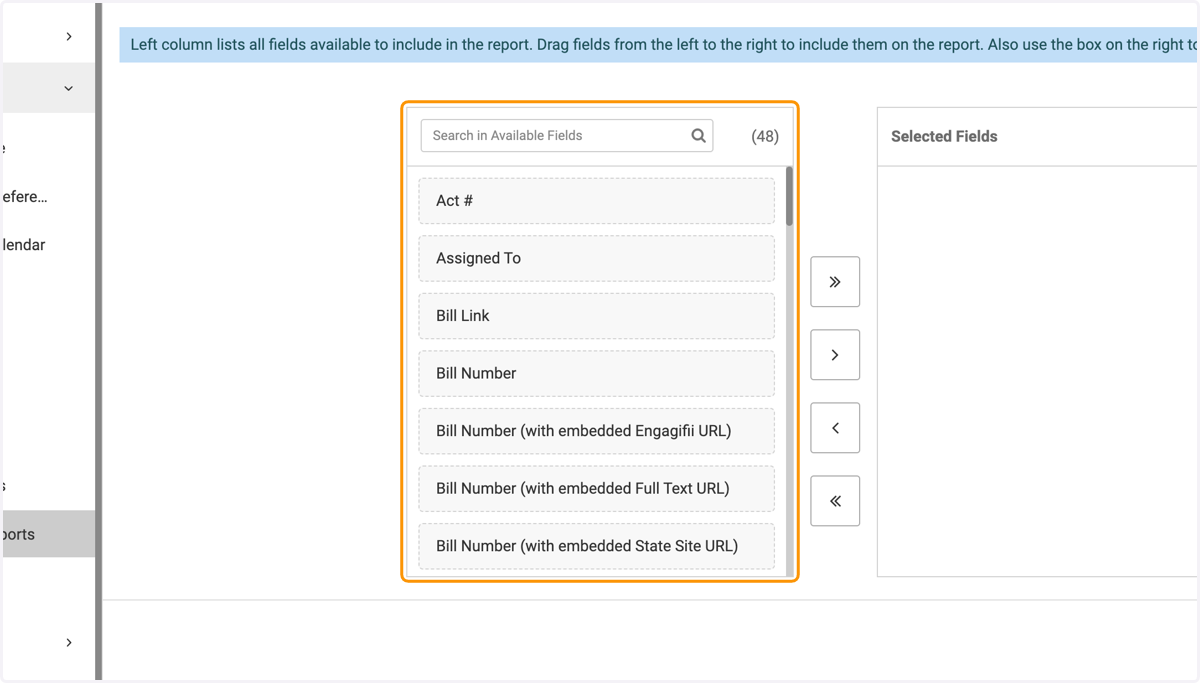Add selected field with single right chevron button
This screenshot has height=683, width=1200.
point(835,355)
